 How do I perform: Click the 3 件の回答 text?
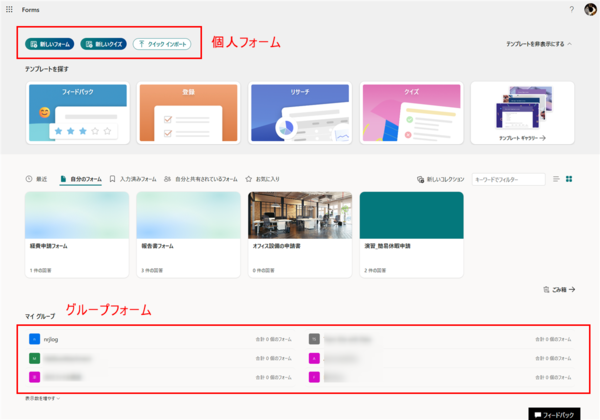[x=152, y=270]
